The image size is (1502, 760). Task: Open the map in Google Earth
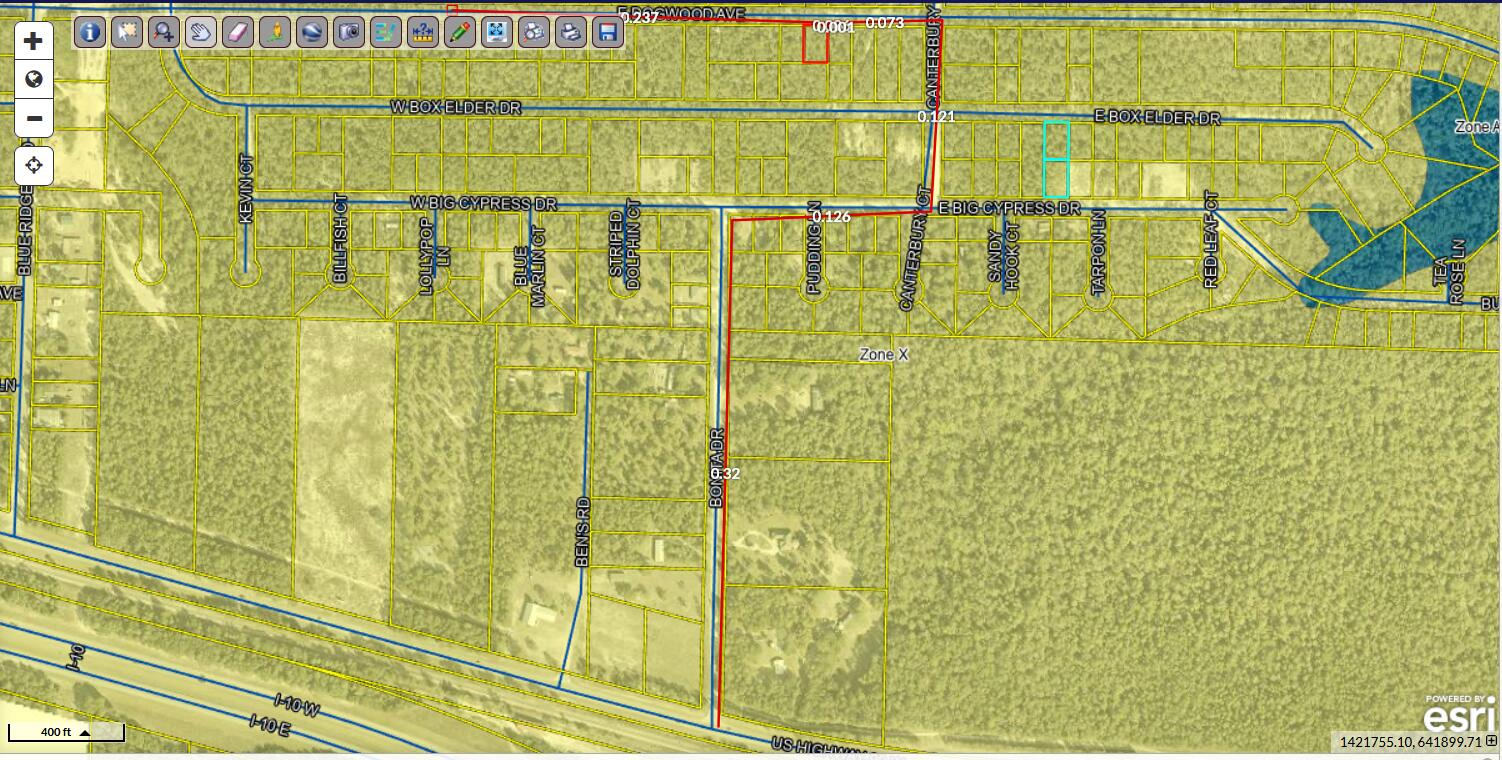click(310, 33)
